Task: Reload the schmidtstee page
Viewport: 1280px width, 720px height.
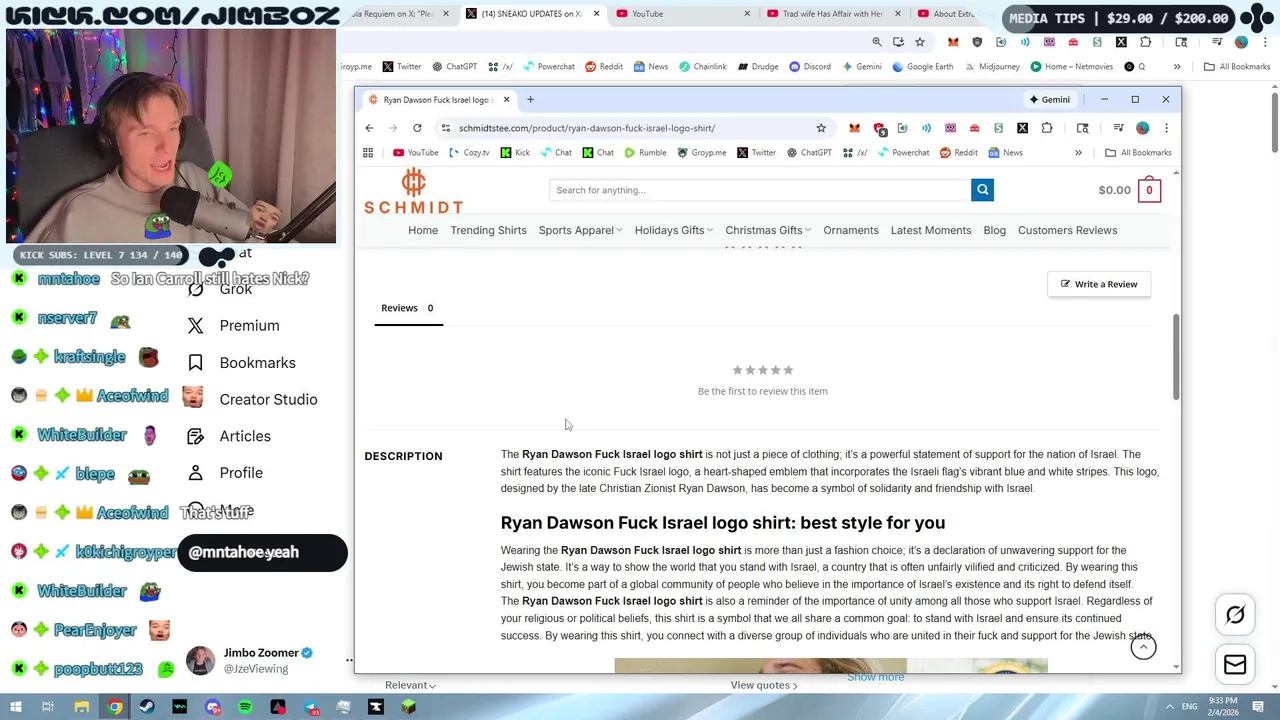Action: [x=417, y=128]
